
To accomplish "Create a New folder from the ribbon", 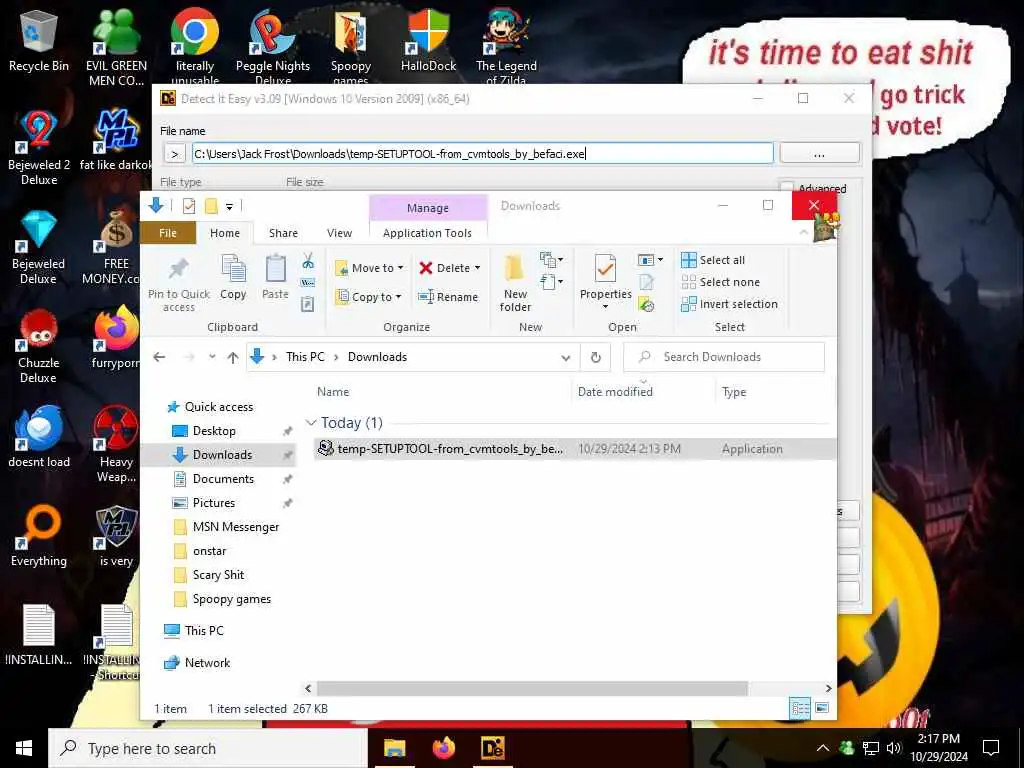I will [x=515, y=283].
